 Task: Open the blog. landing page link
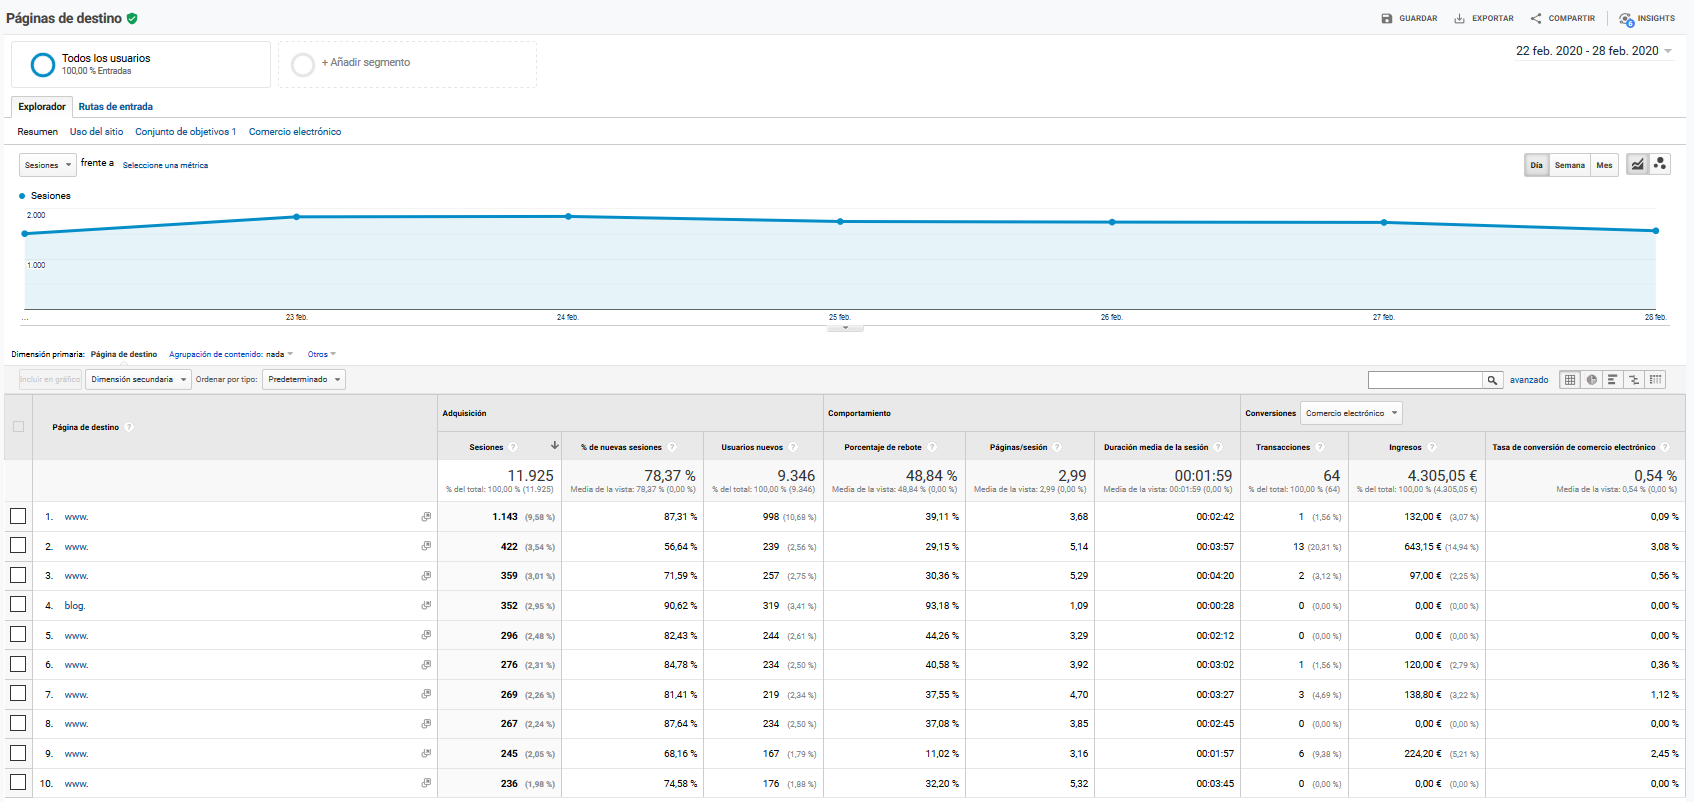tap(75, 606)
